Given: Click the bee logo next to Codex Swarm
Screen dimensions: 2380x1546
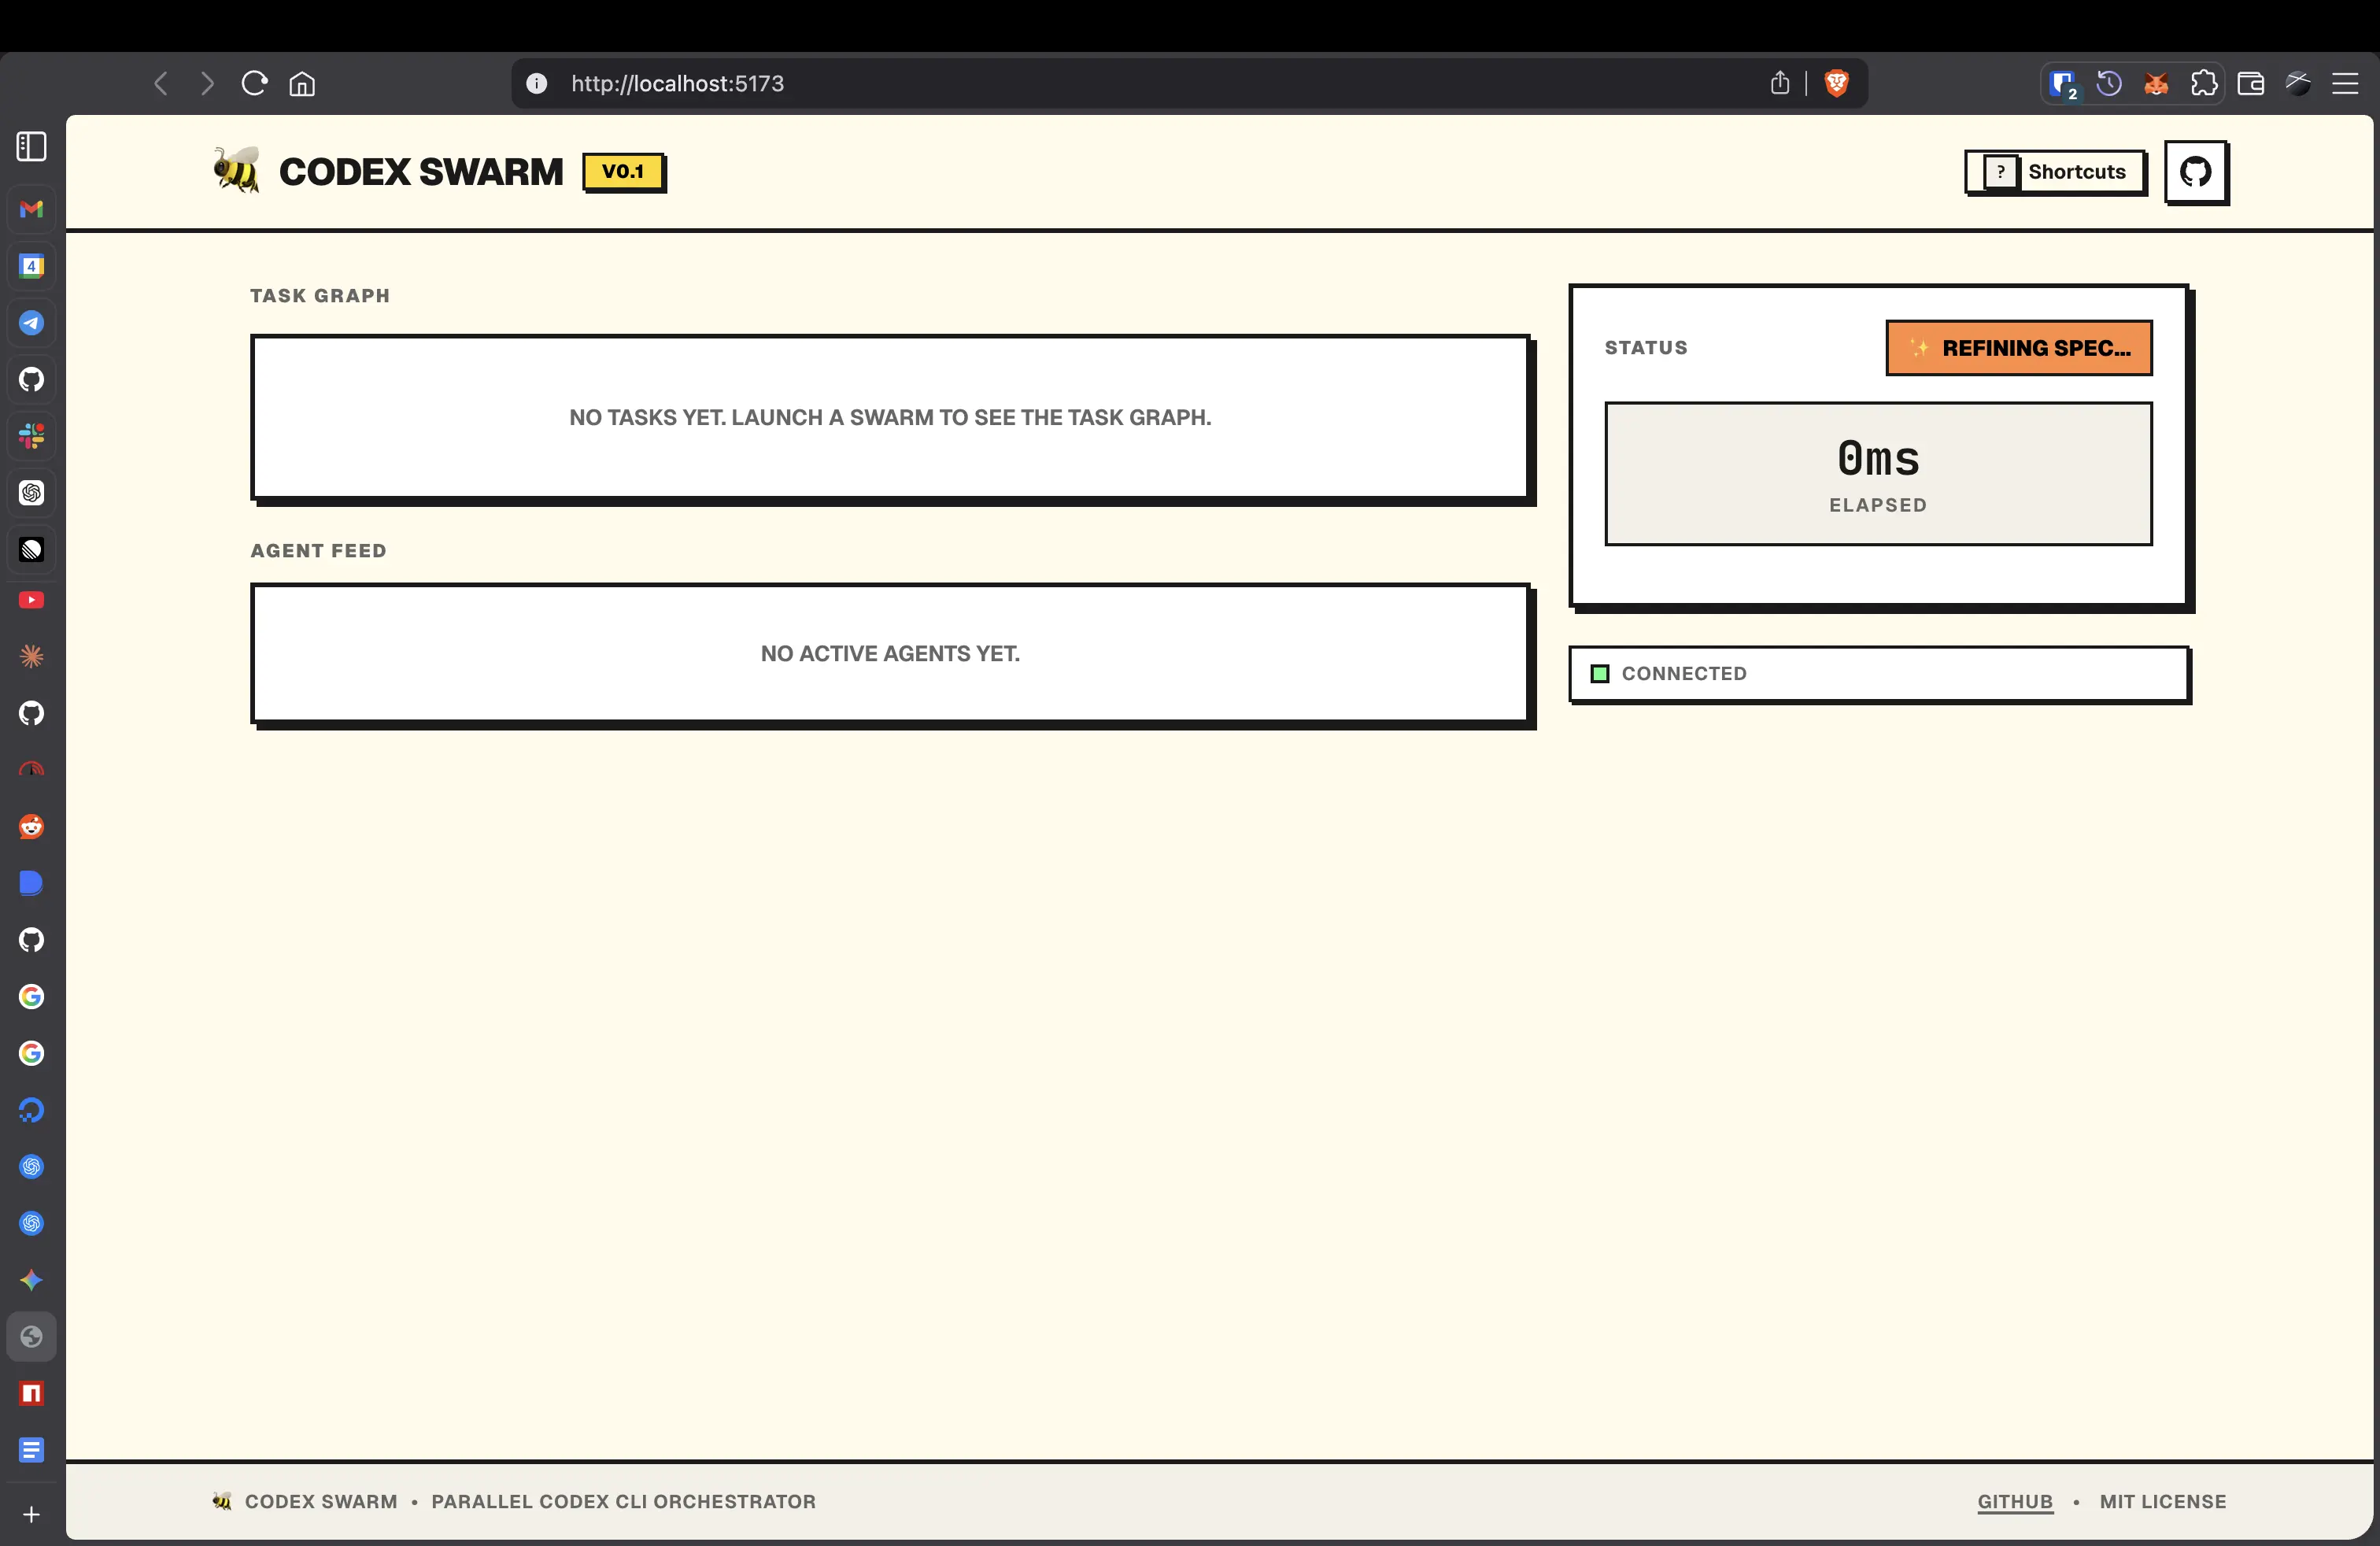Looking at the screenshot, I should pyautogui.click(x=236, y=170).
